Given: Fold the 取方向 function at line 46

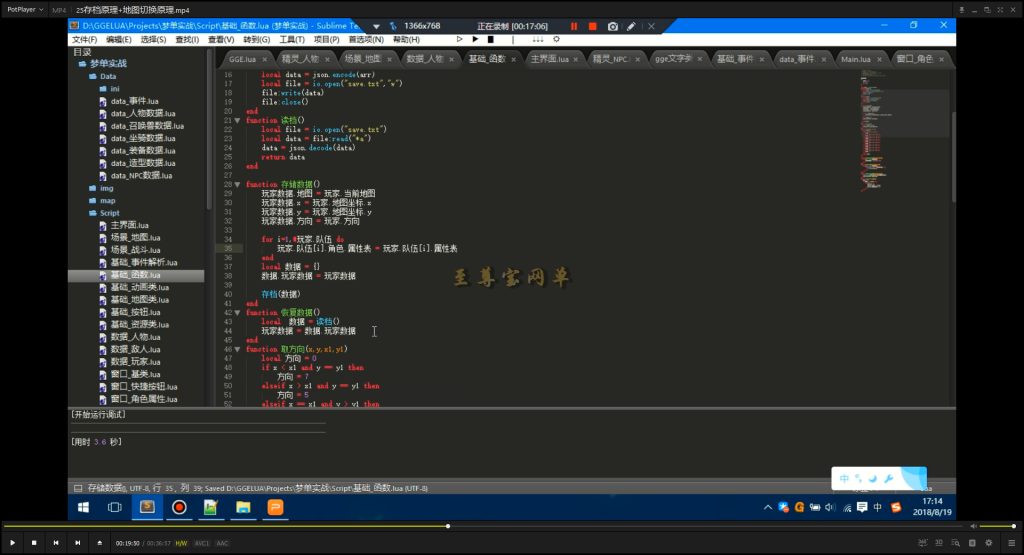Looking at the screenshot, I should pos(237,349).
